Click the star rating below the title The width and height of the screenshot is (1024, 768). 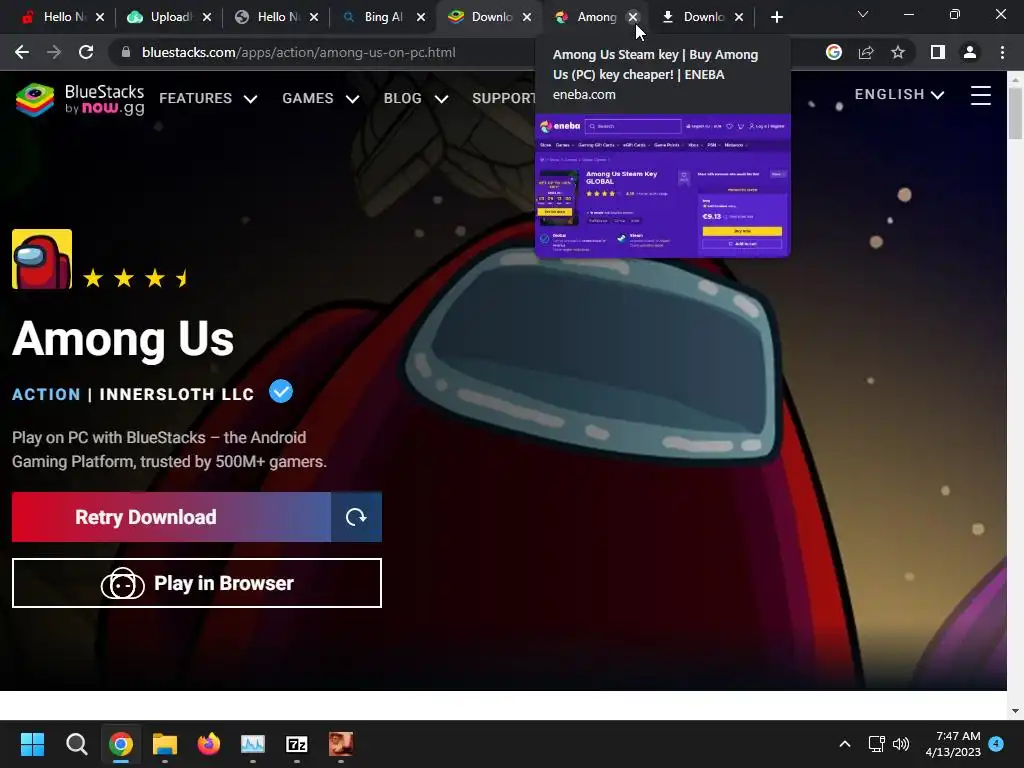click(x=136, y=279)
